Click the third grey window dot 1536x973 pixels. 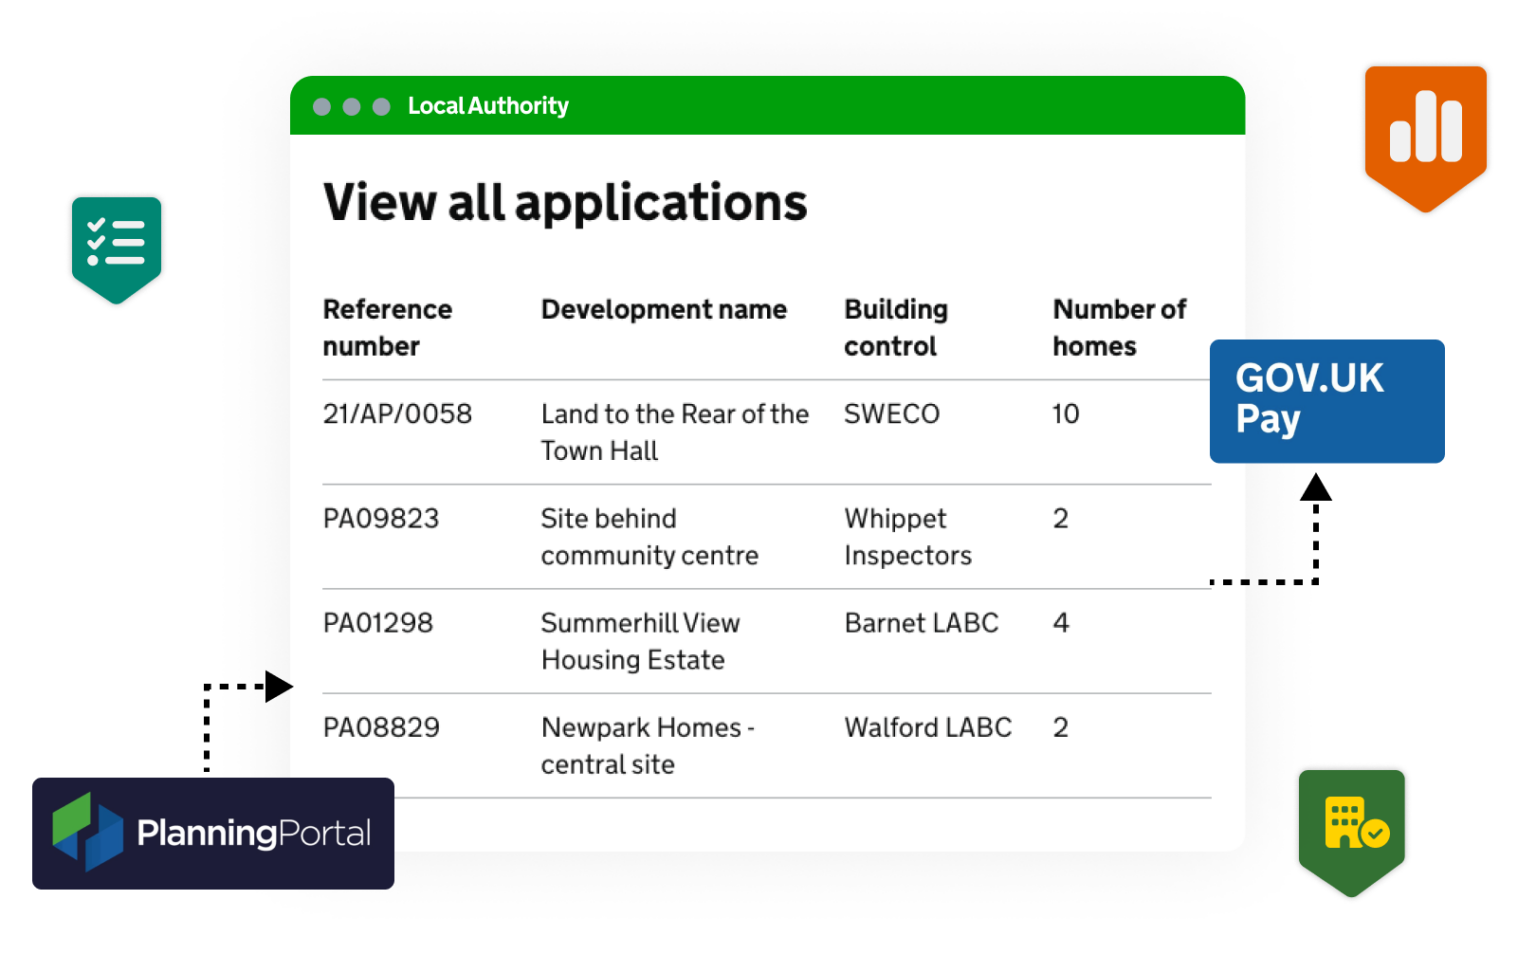381,107
